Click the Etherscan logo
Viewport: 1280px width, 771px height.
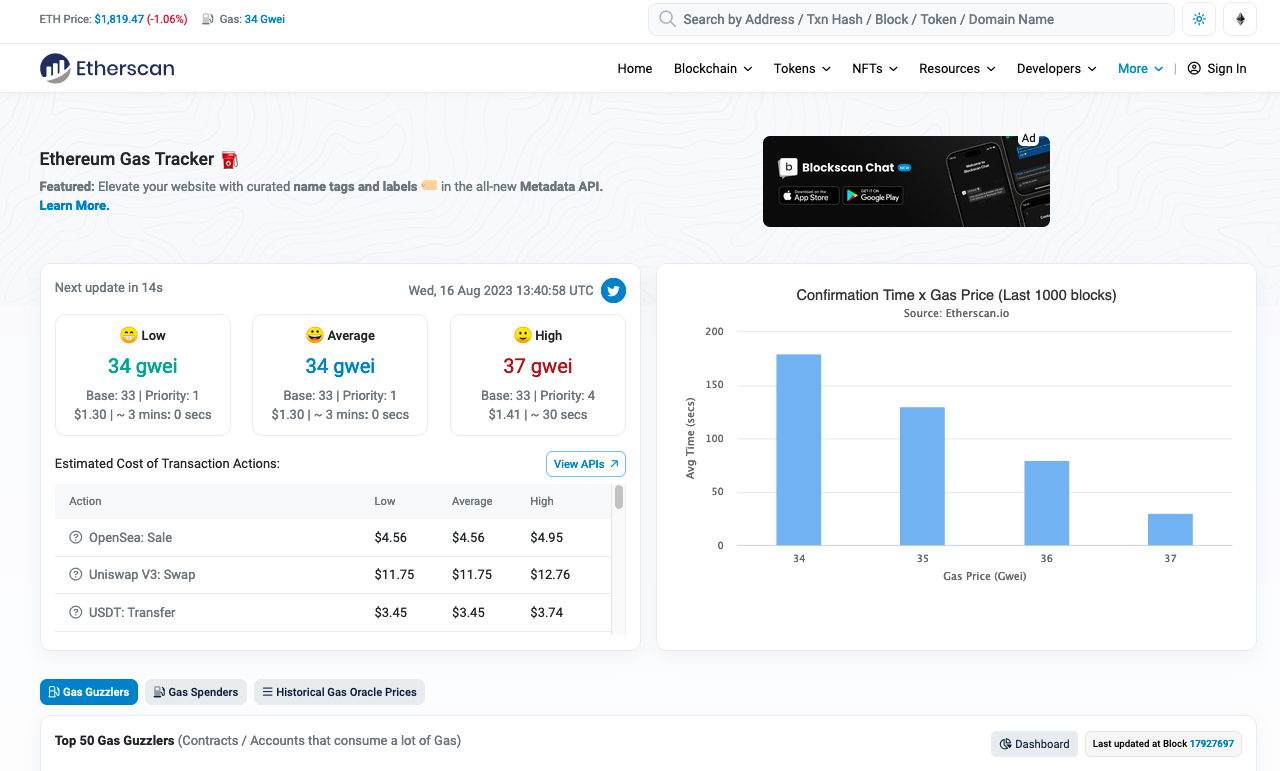coord(107,68)
